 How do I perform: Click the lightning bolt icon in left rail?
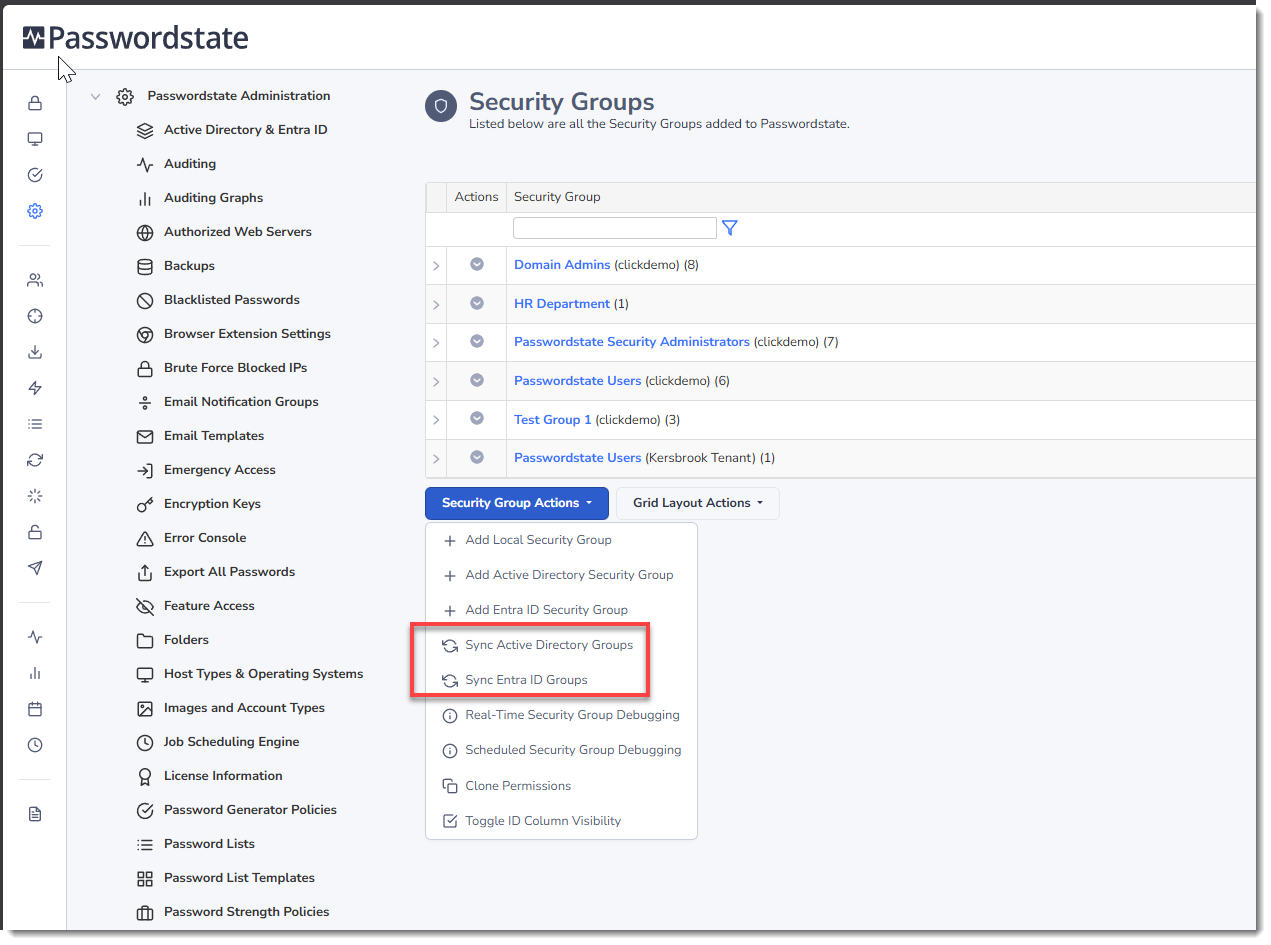tap(35, 388)
